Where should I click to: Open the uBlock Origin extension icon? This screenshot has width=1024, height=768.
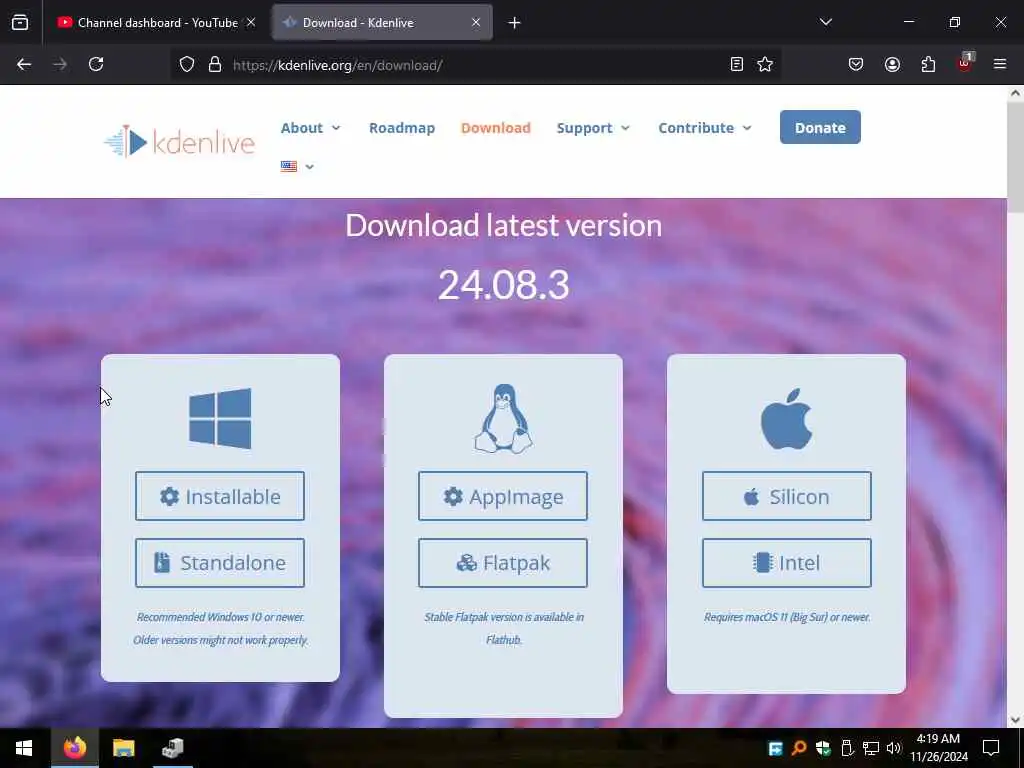click(965, 63)
